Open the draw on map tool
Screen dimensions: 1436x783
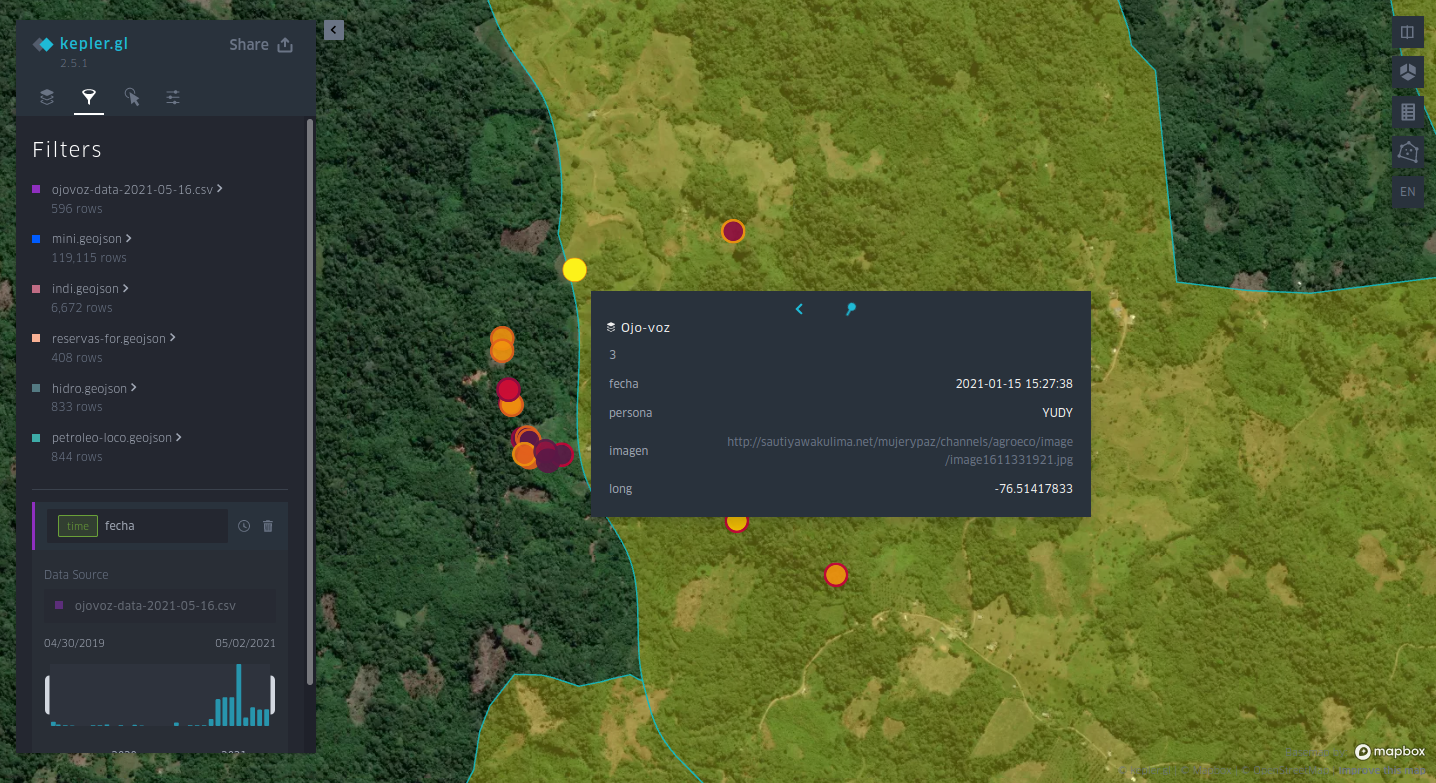tap(1408, 152)
